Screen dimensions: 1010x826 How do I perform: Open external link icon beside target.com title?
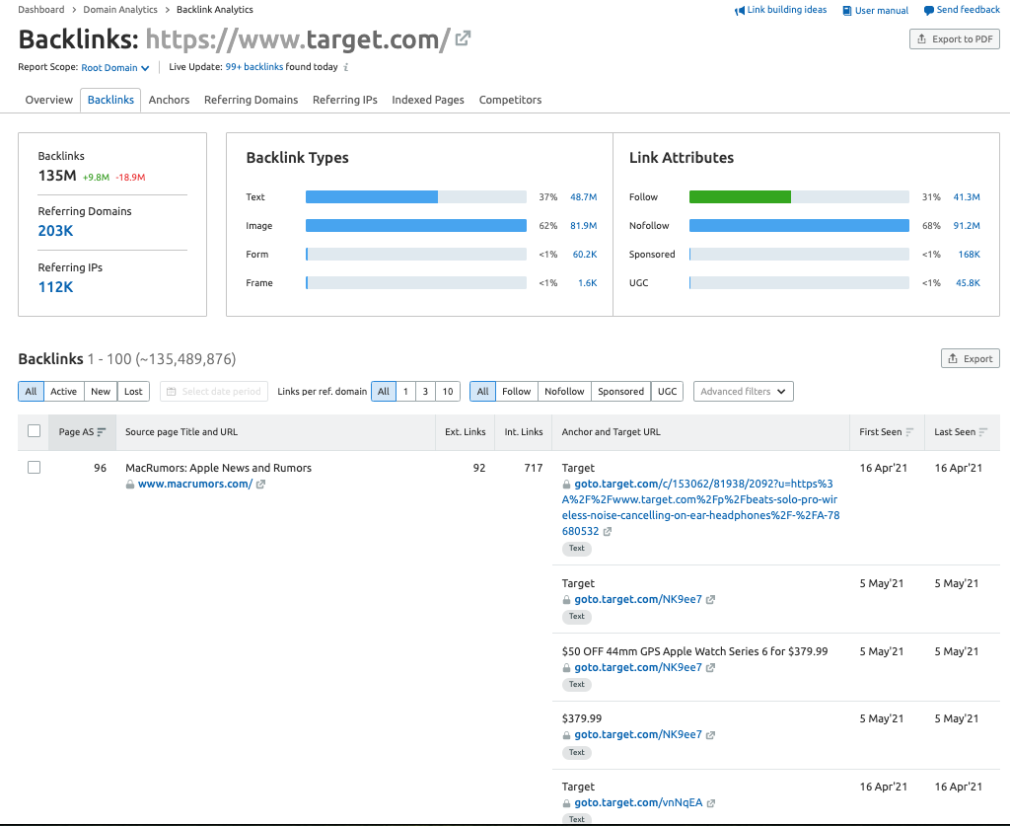pos(462,39)
